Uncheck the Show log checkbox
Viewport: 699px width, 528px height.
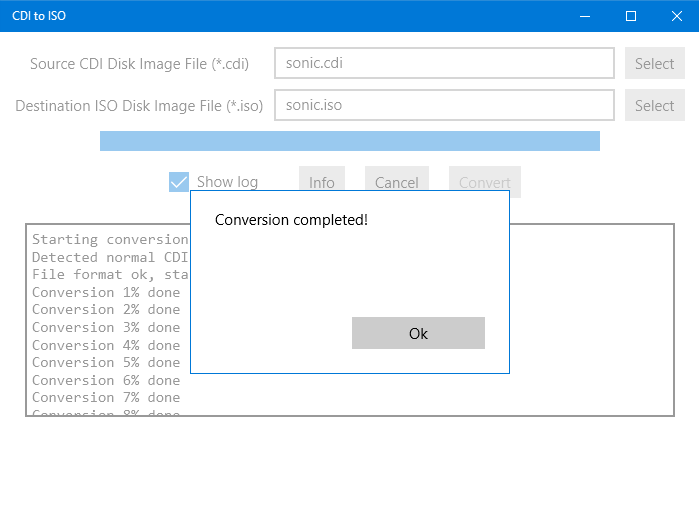179,182
